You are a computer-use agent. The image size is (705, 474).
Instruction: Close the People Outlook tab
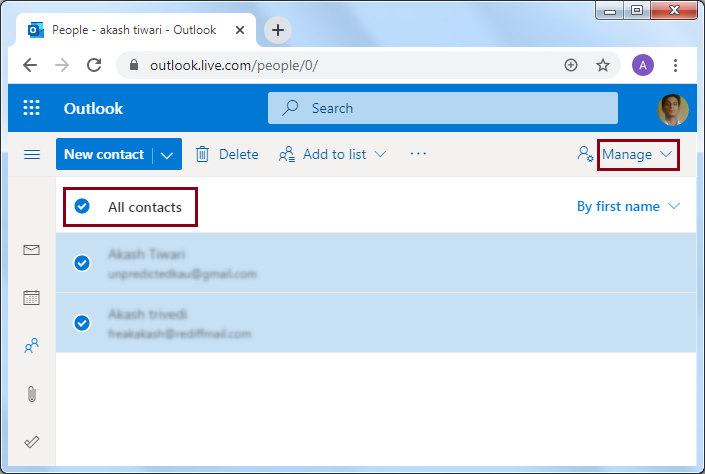click(x=240, y=30)
